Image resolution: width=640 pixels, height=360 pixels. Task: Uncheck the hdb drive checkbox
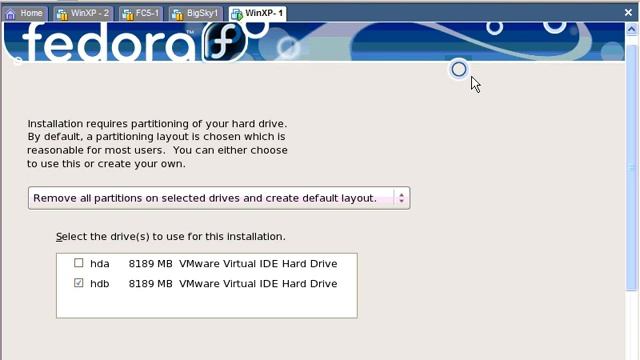coord(79,282)
